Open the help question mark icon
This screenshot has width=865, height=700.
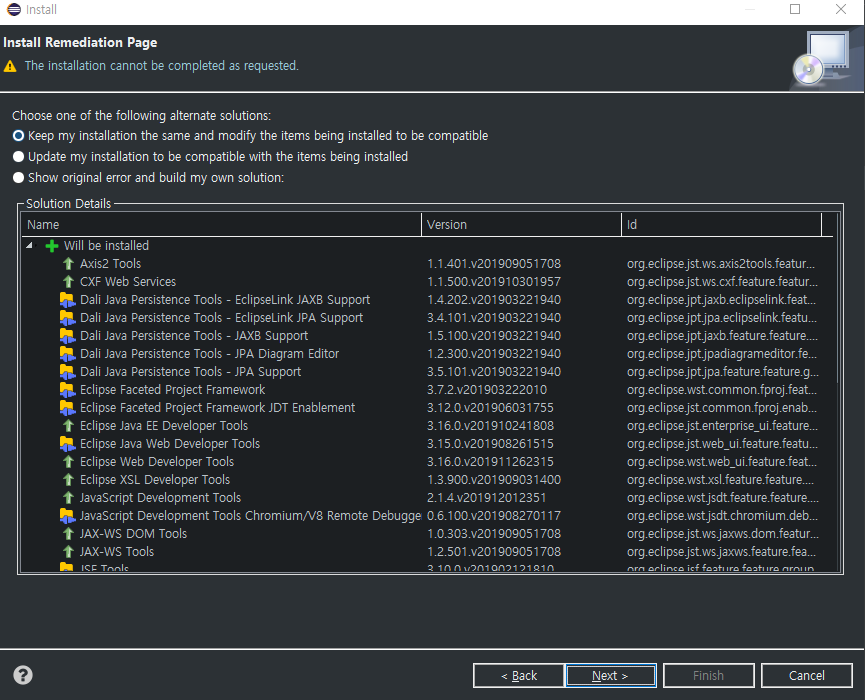[23, 675]
